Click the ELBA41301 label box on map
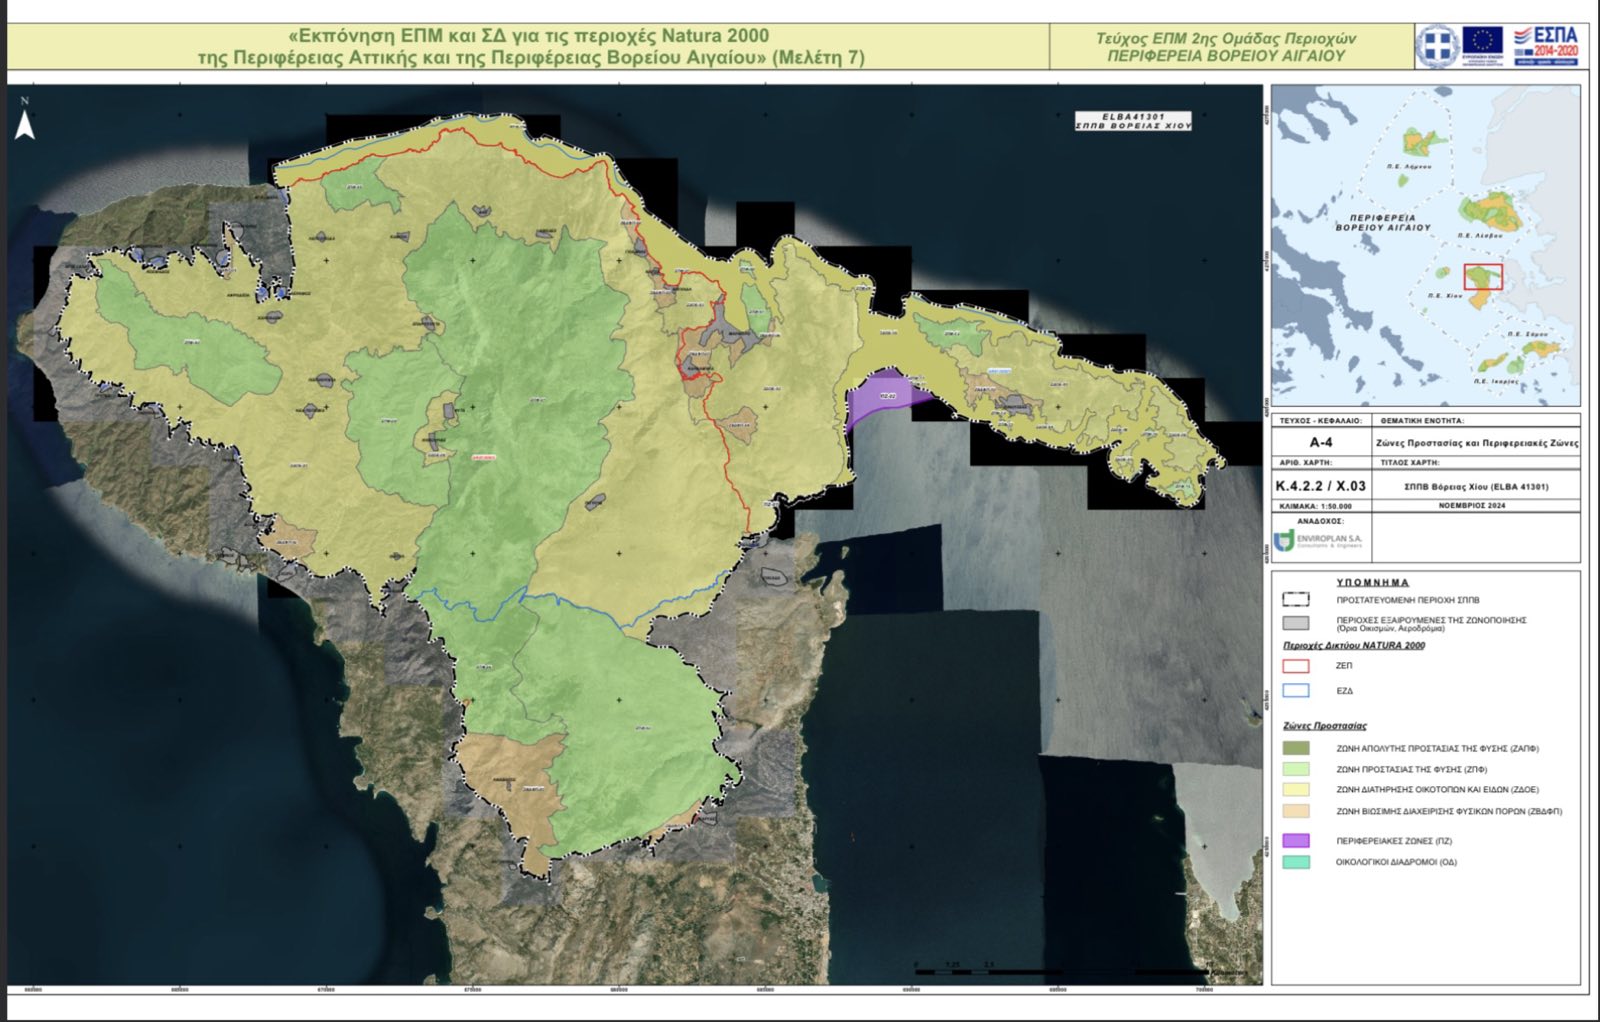Viewport: 1600px width, 1022px height. pos(1133,121)
